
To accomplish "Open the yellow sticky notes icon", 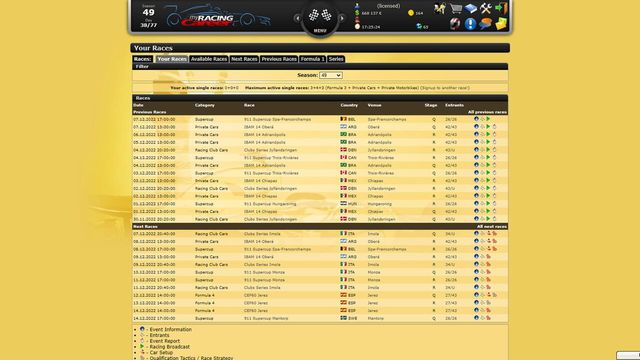I will coord(501,24).
